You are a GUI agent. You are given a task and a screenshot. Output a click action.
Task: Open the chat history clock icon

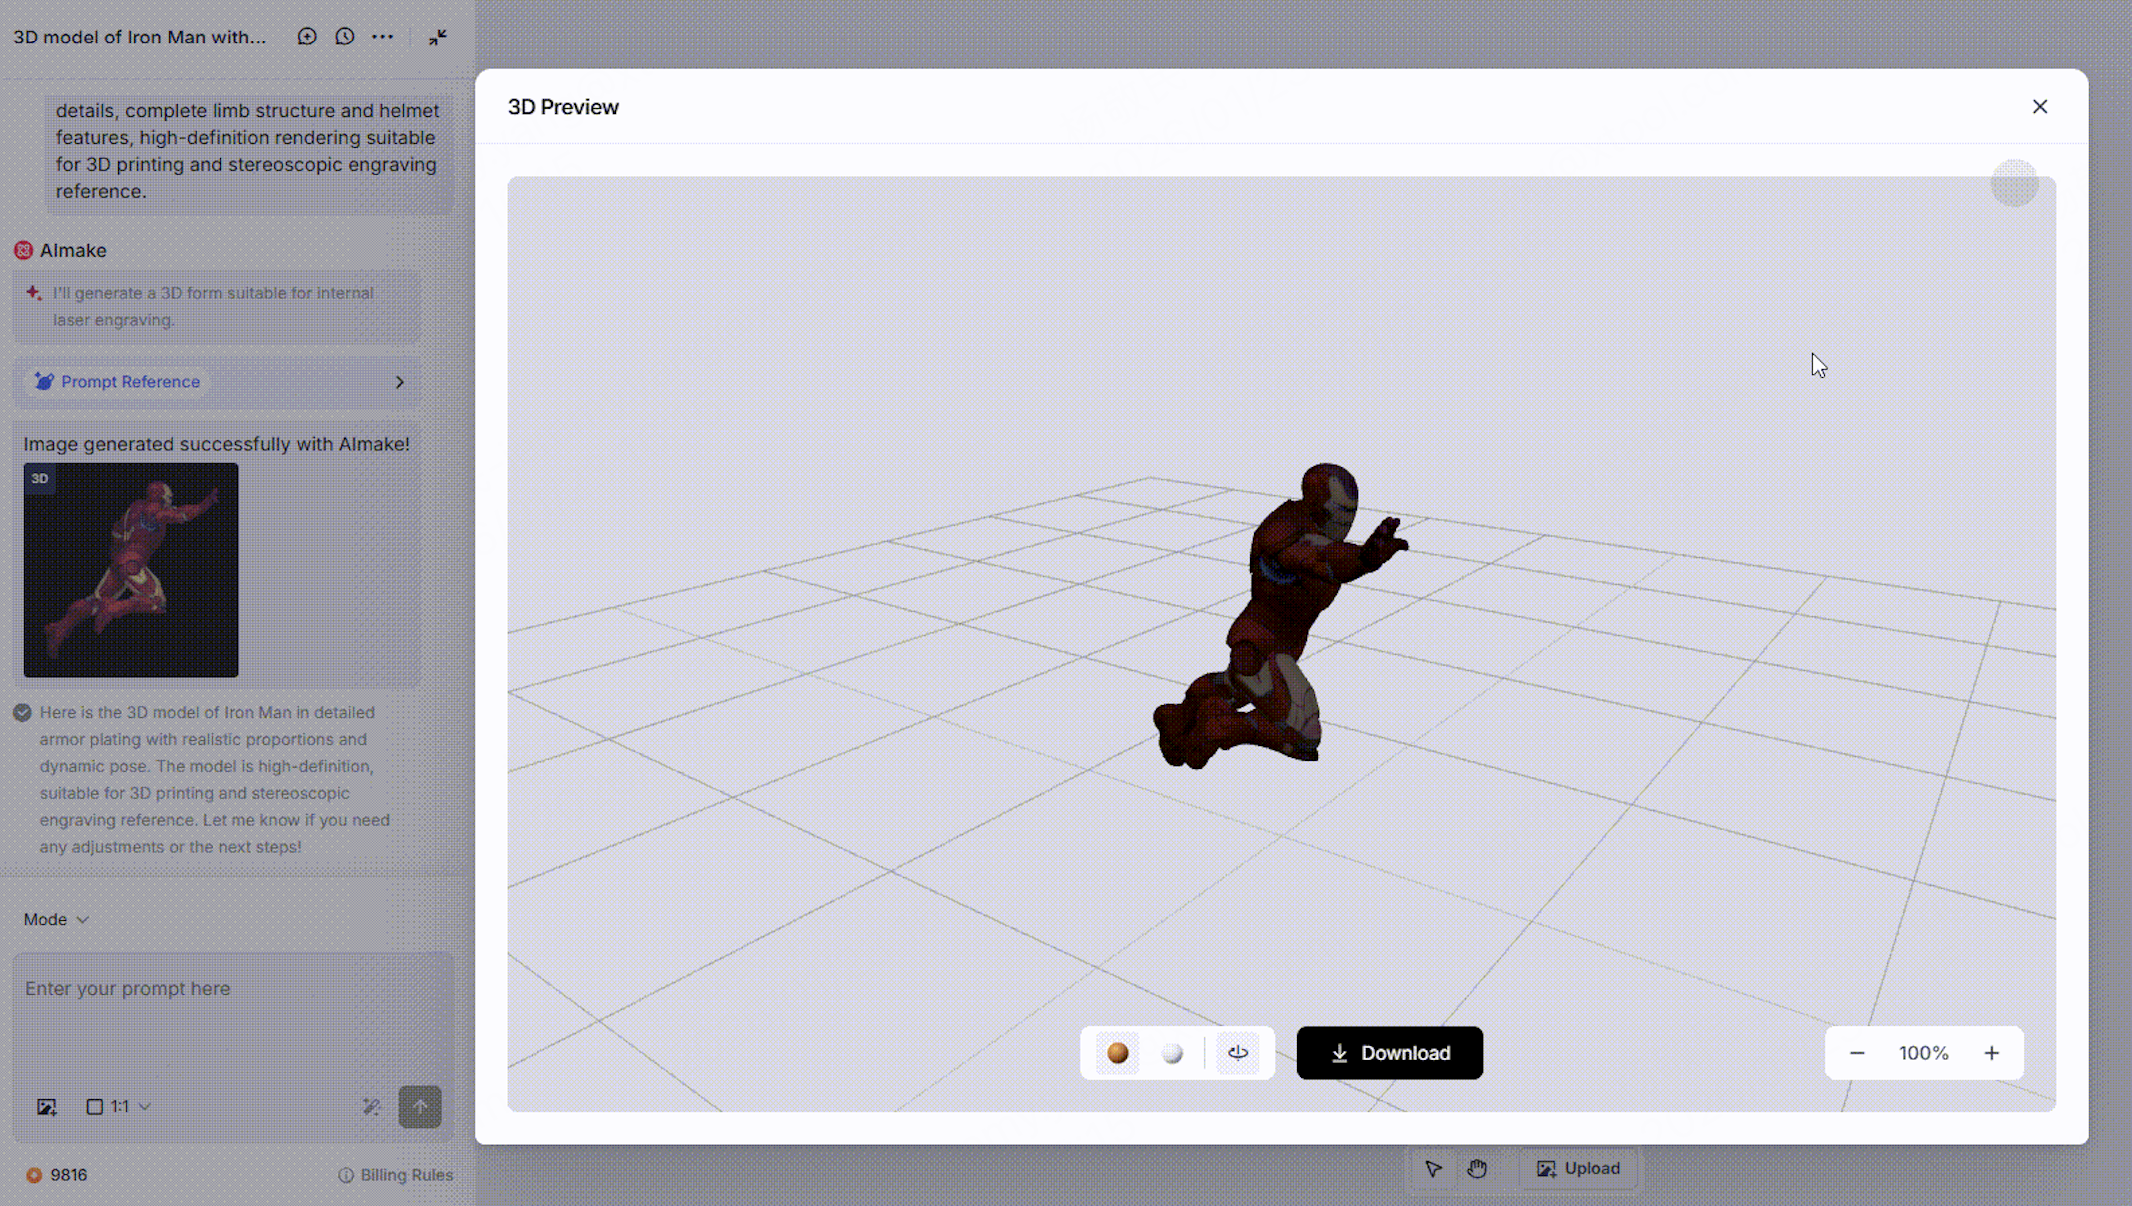(345, 37)
